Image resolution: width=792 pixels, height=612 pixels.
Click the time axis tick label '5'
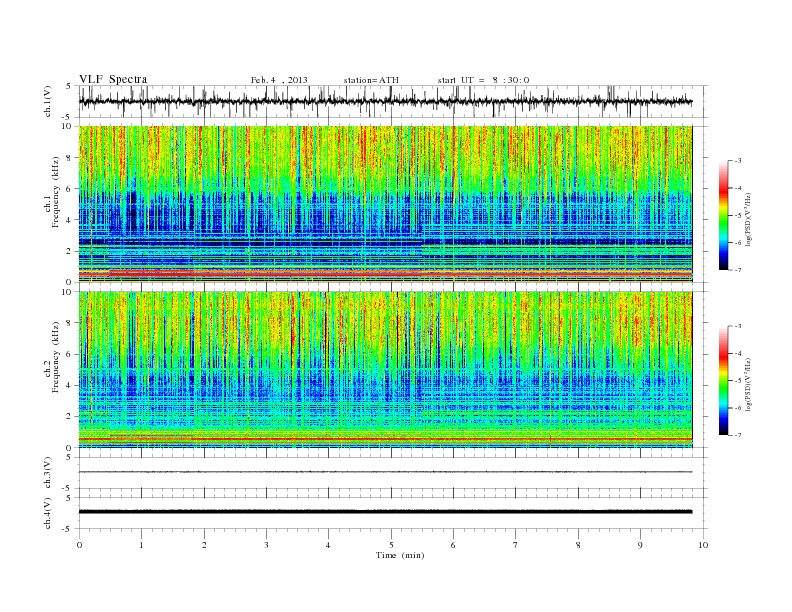pos(391,545)
